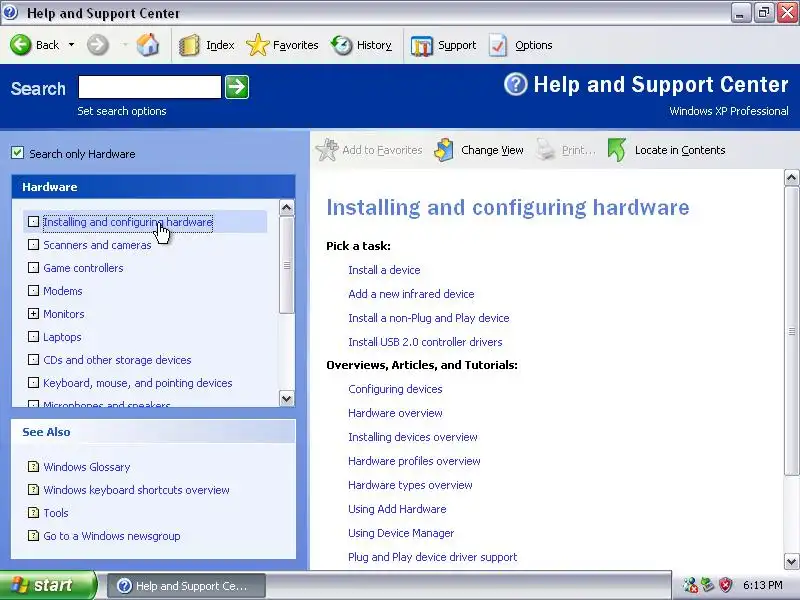Open the Windows Start button
Viewport: 800px width, 600px height.
[48, 585]
